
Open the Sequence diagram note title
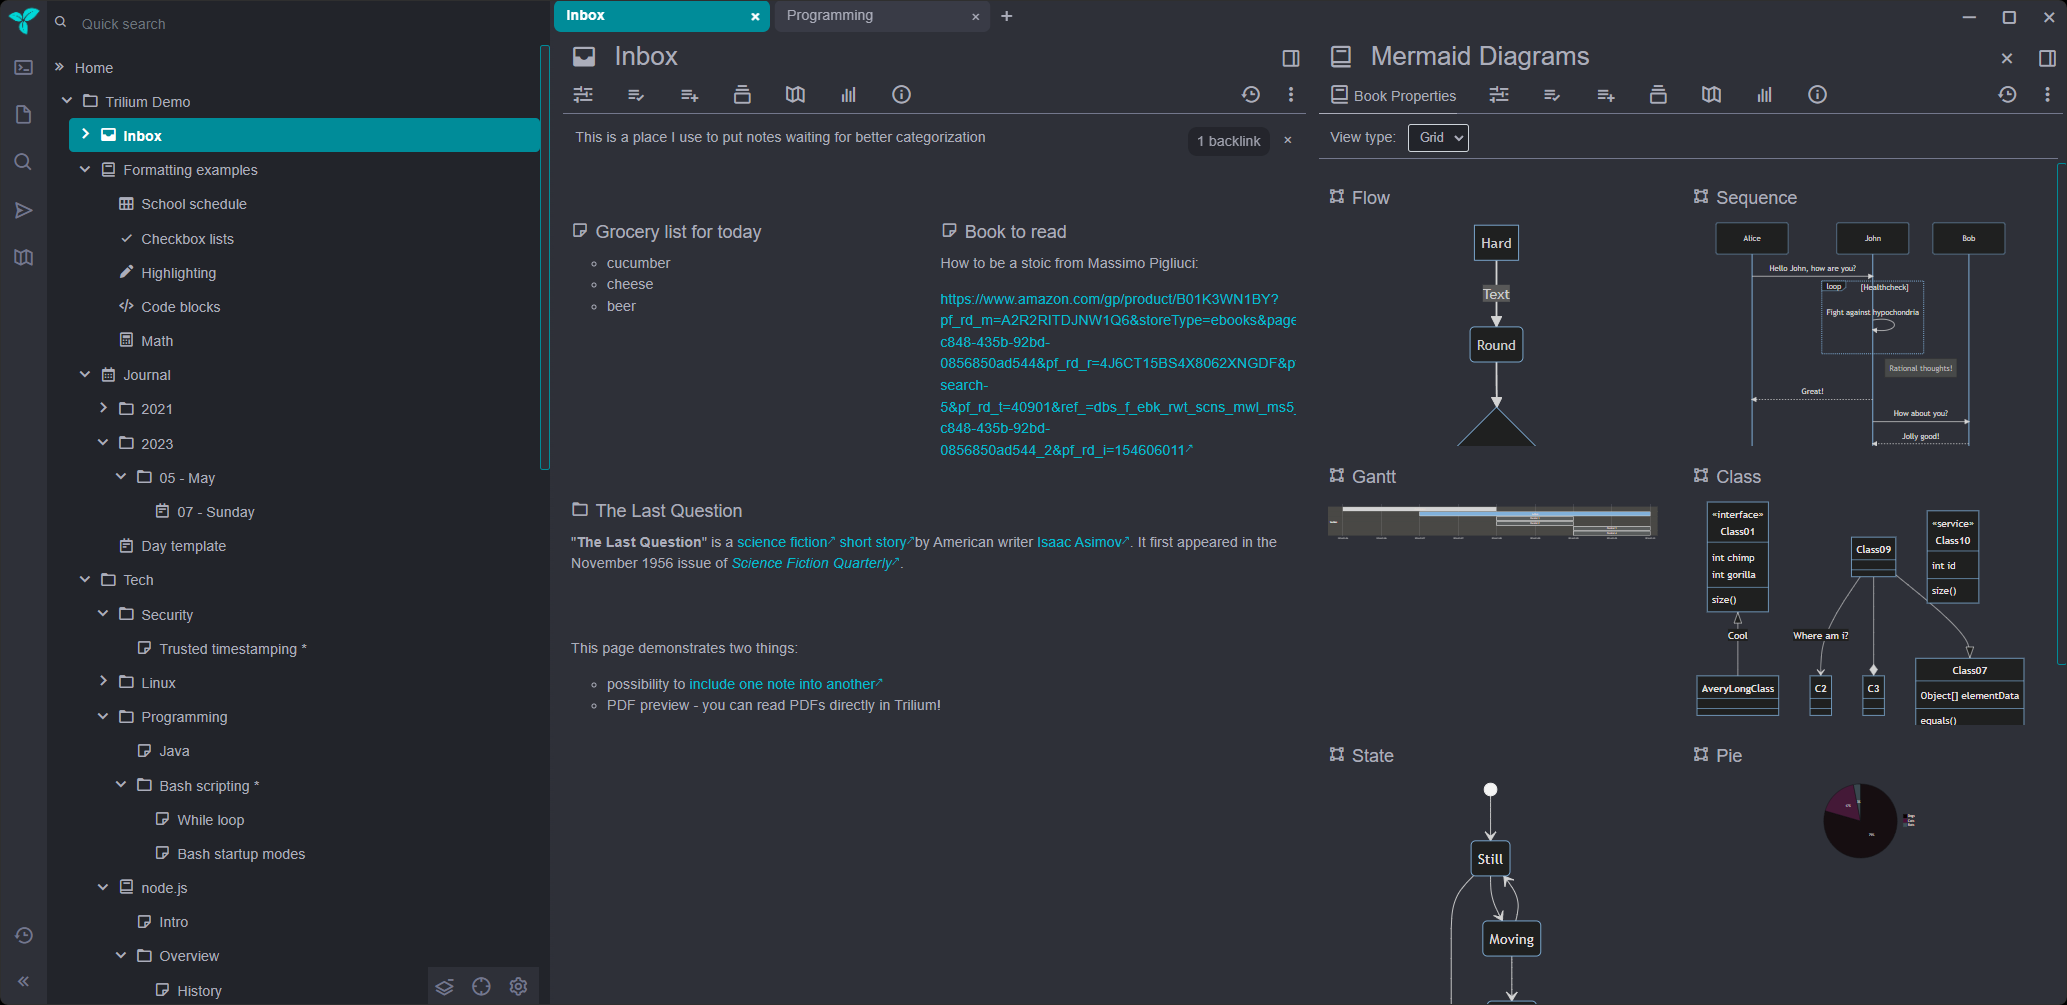(1756, 198)
